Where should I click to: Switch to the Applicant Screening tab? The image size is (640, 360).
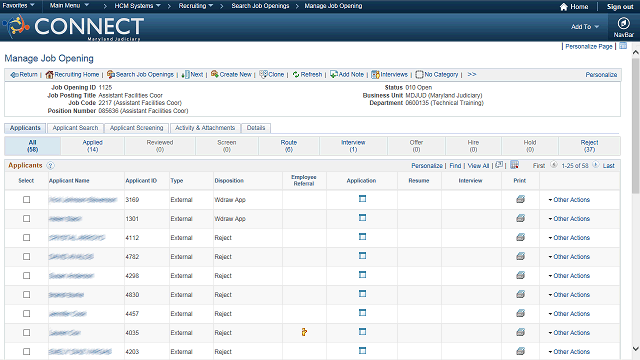click(x=136, y=128)
